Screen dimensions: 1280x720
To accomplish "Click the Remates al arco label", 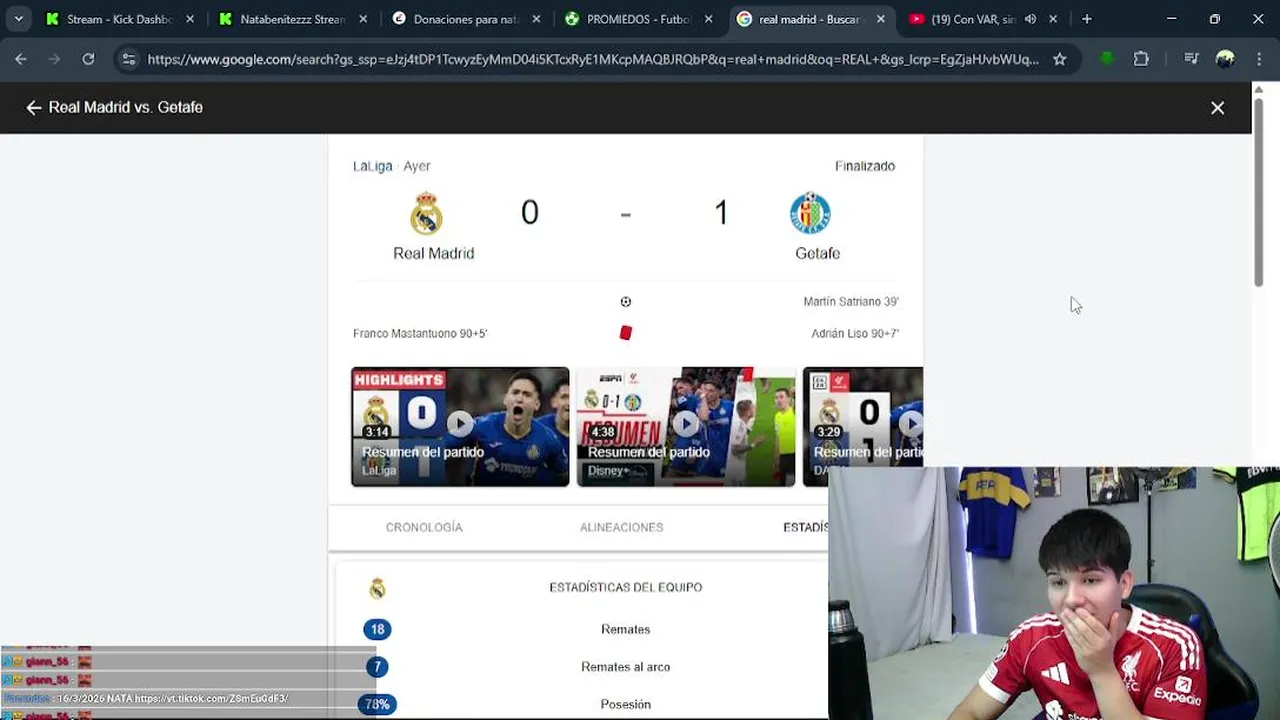I will point(626,667).
